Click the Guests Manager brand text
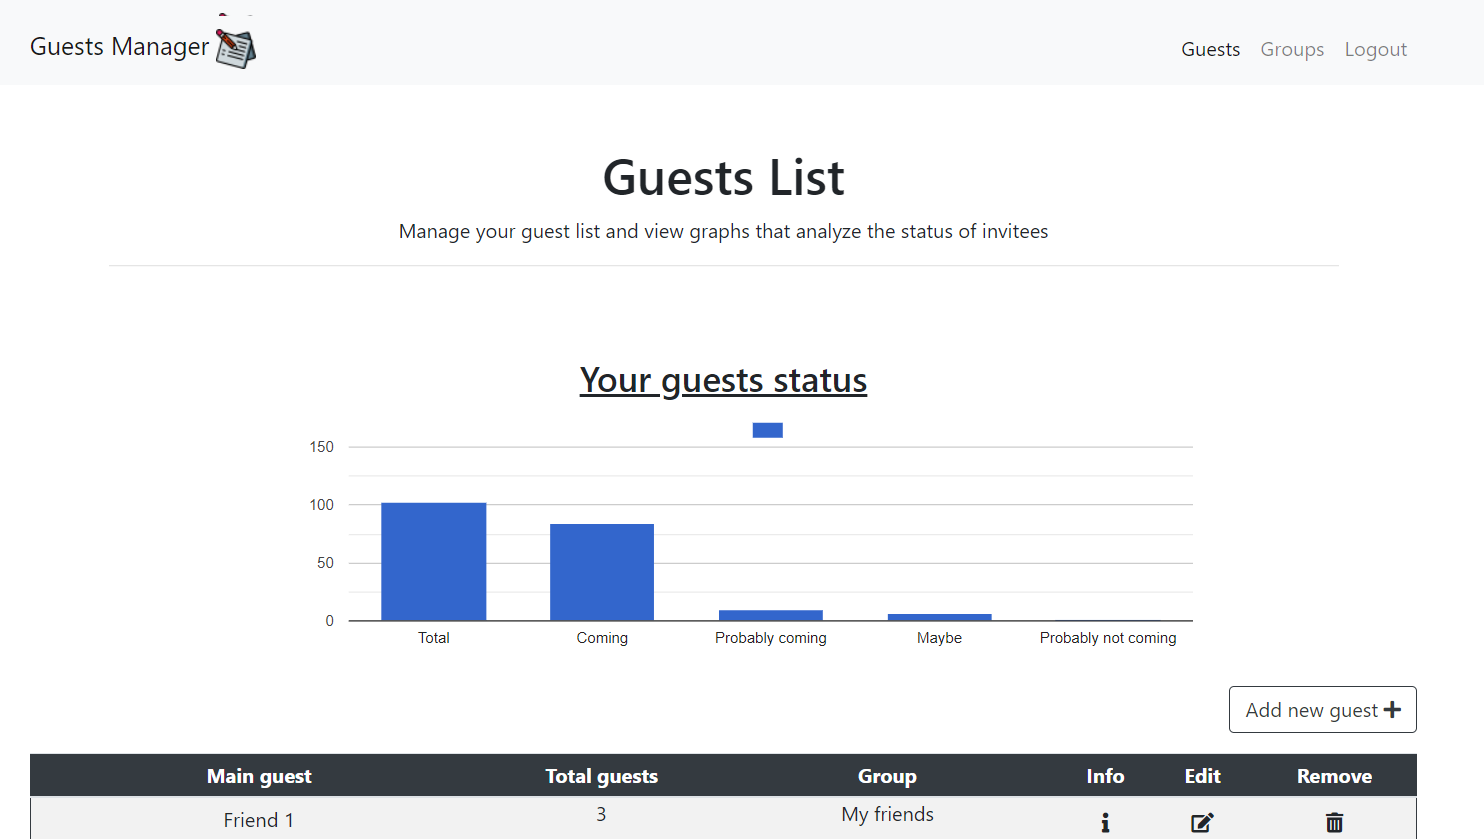 point(120,47)
